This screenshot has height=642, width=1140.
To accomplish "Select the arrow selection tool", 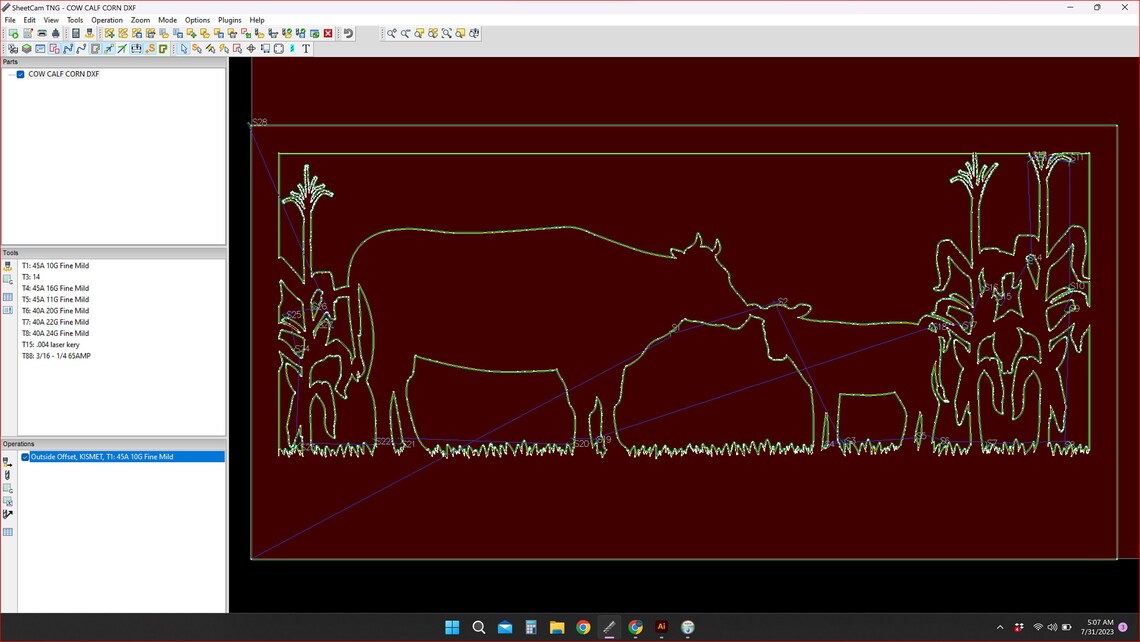I will [183, 48].
